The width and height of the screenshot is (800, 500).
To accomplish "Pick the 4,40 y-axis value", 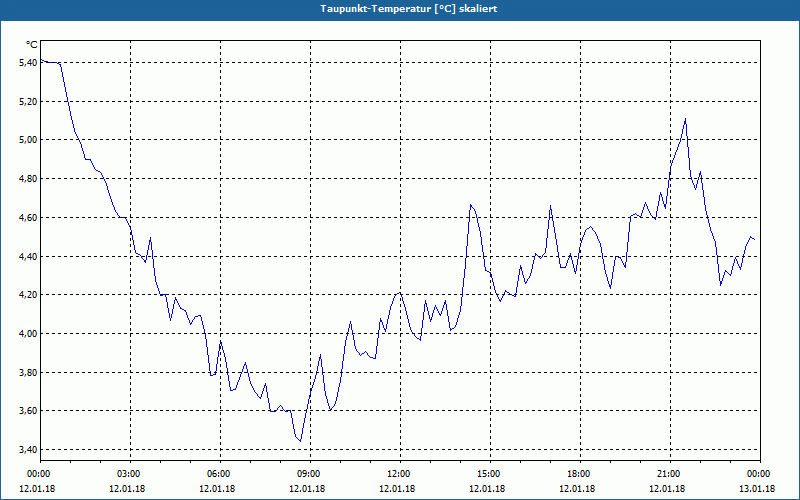I will coord(28,256).
